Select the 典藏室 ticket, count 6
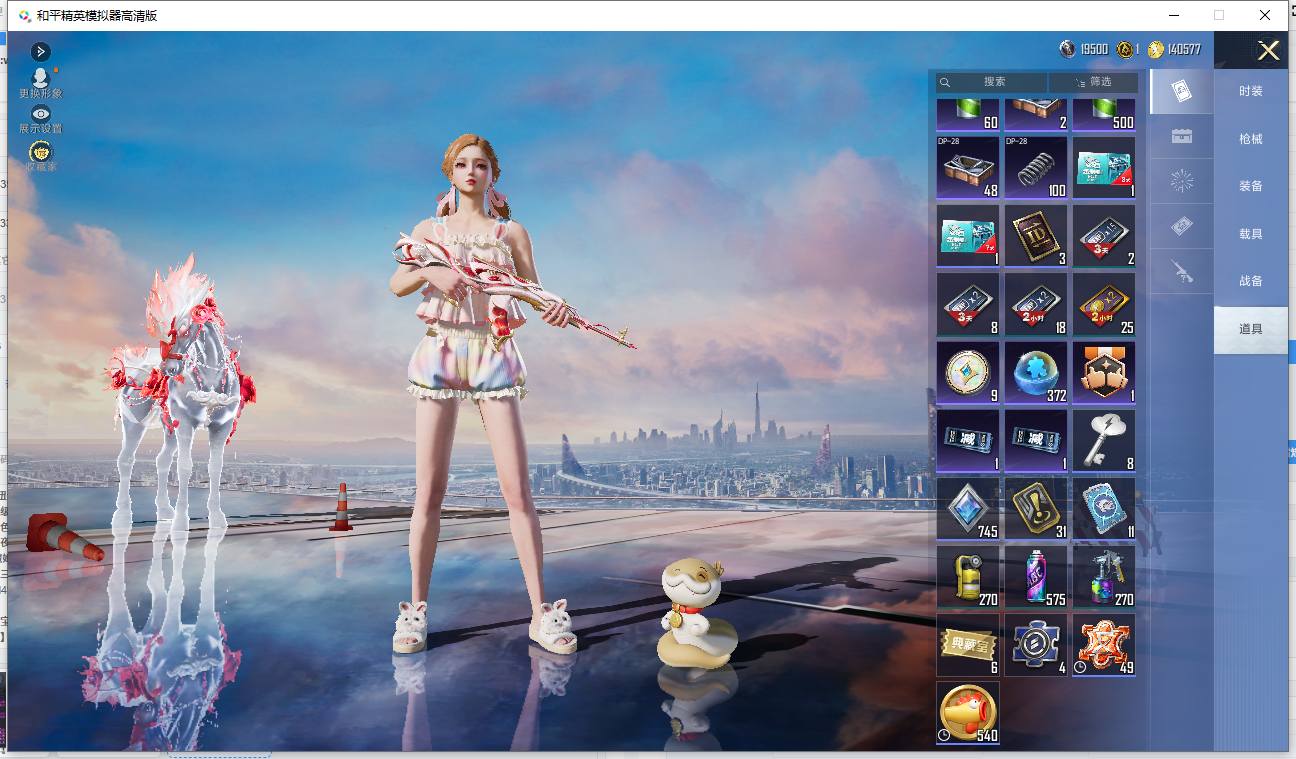This screenshot has width=1296, height=759. tap(968, 644)
